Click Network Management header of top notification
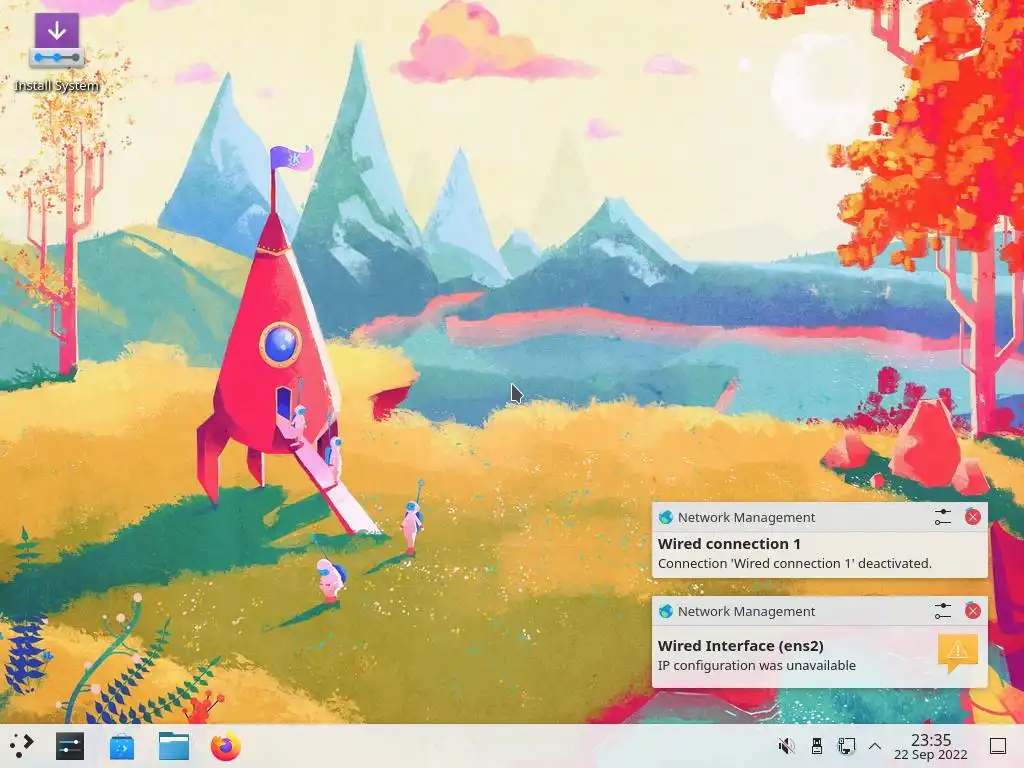The width and height of the screenshot is (1024, 768). [x=746, y=517]
